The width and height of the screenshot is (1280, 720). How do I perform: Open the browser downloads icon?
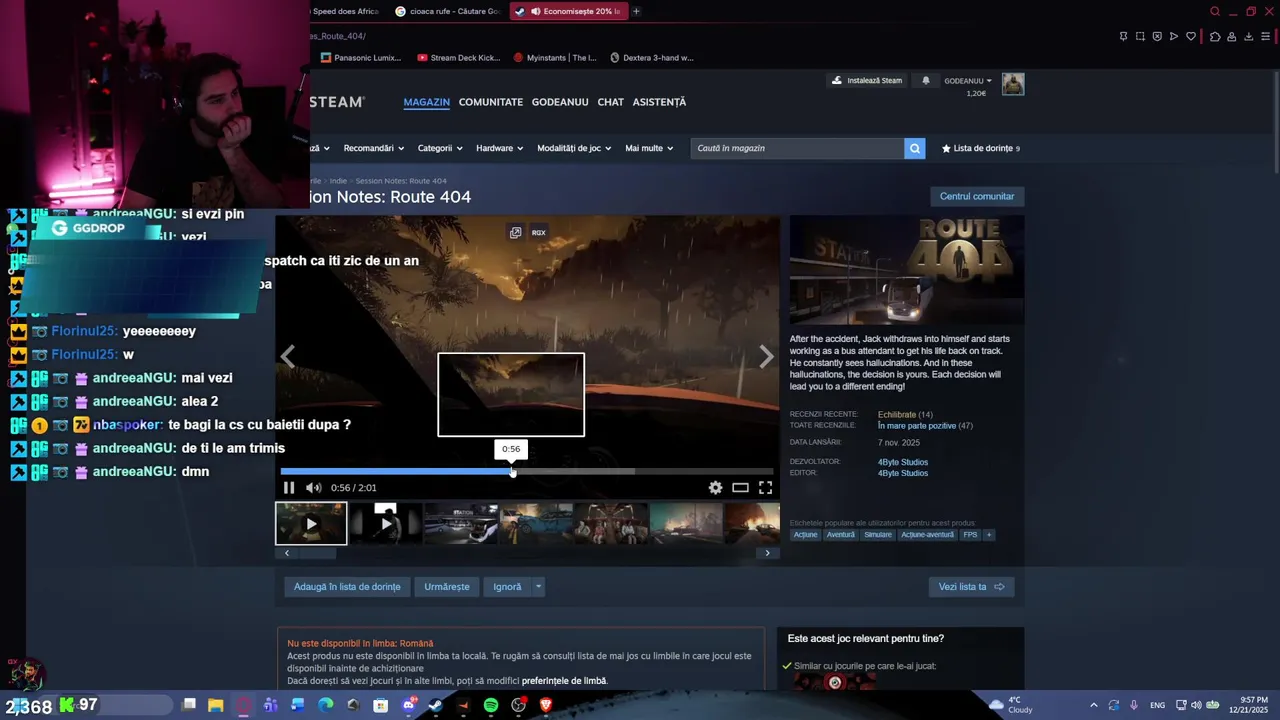click(1248, 37)
